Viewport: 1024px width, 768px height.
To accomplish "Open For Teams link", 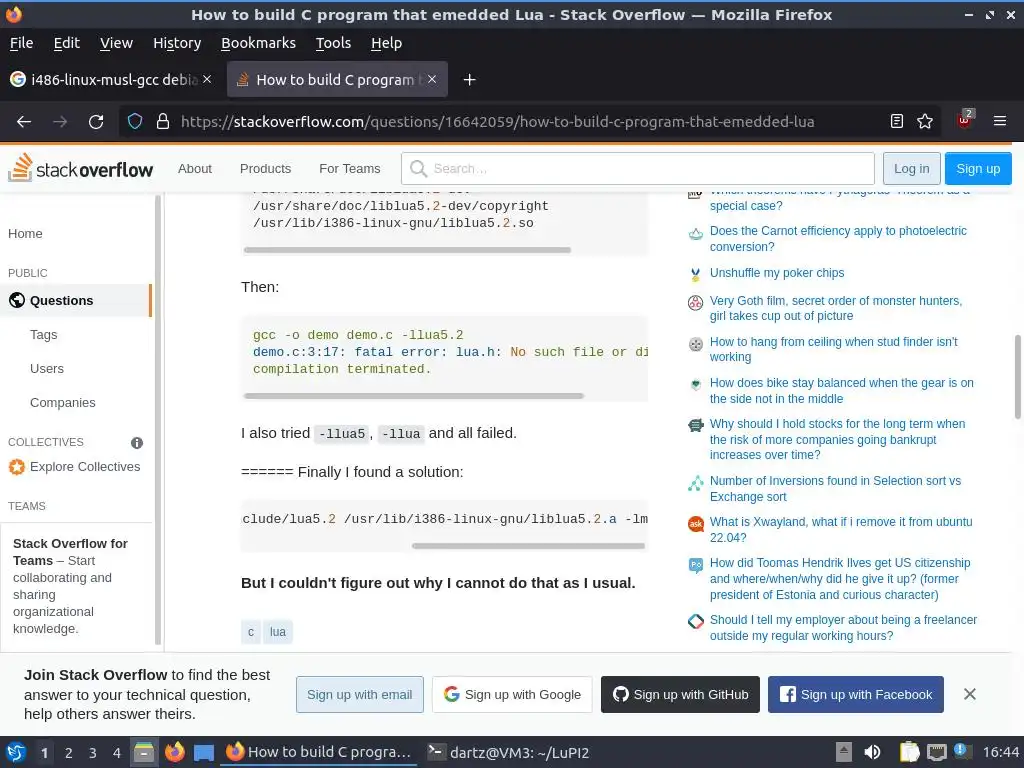I will (349, 168).
